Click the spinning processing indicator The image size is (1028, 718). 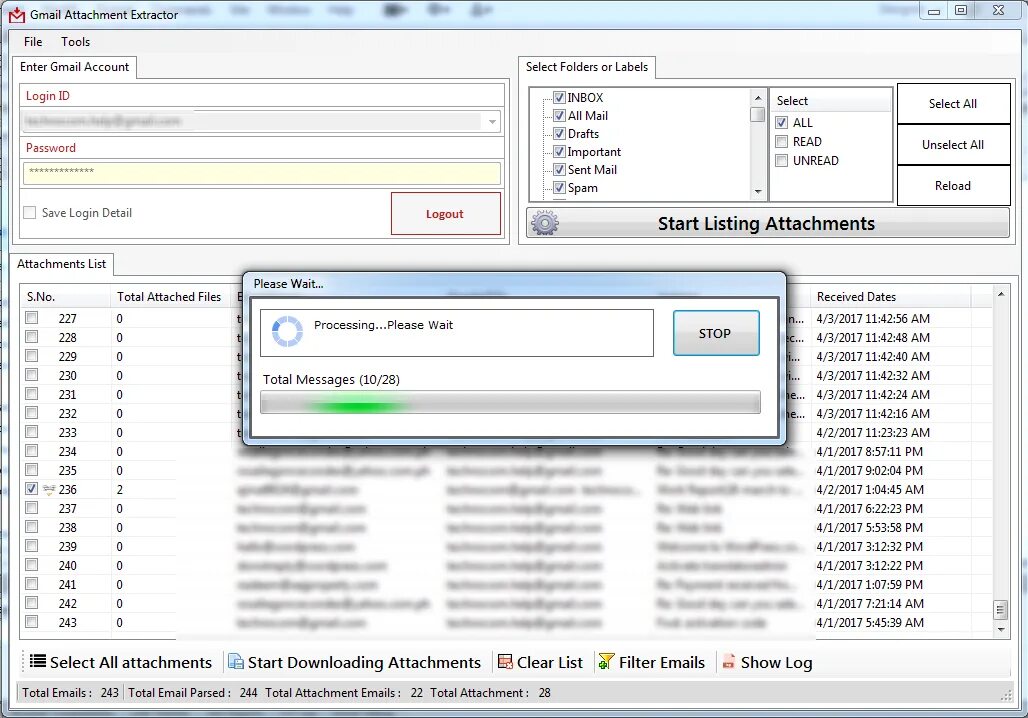(x=287, y=331)
